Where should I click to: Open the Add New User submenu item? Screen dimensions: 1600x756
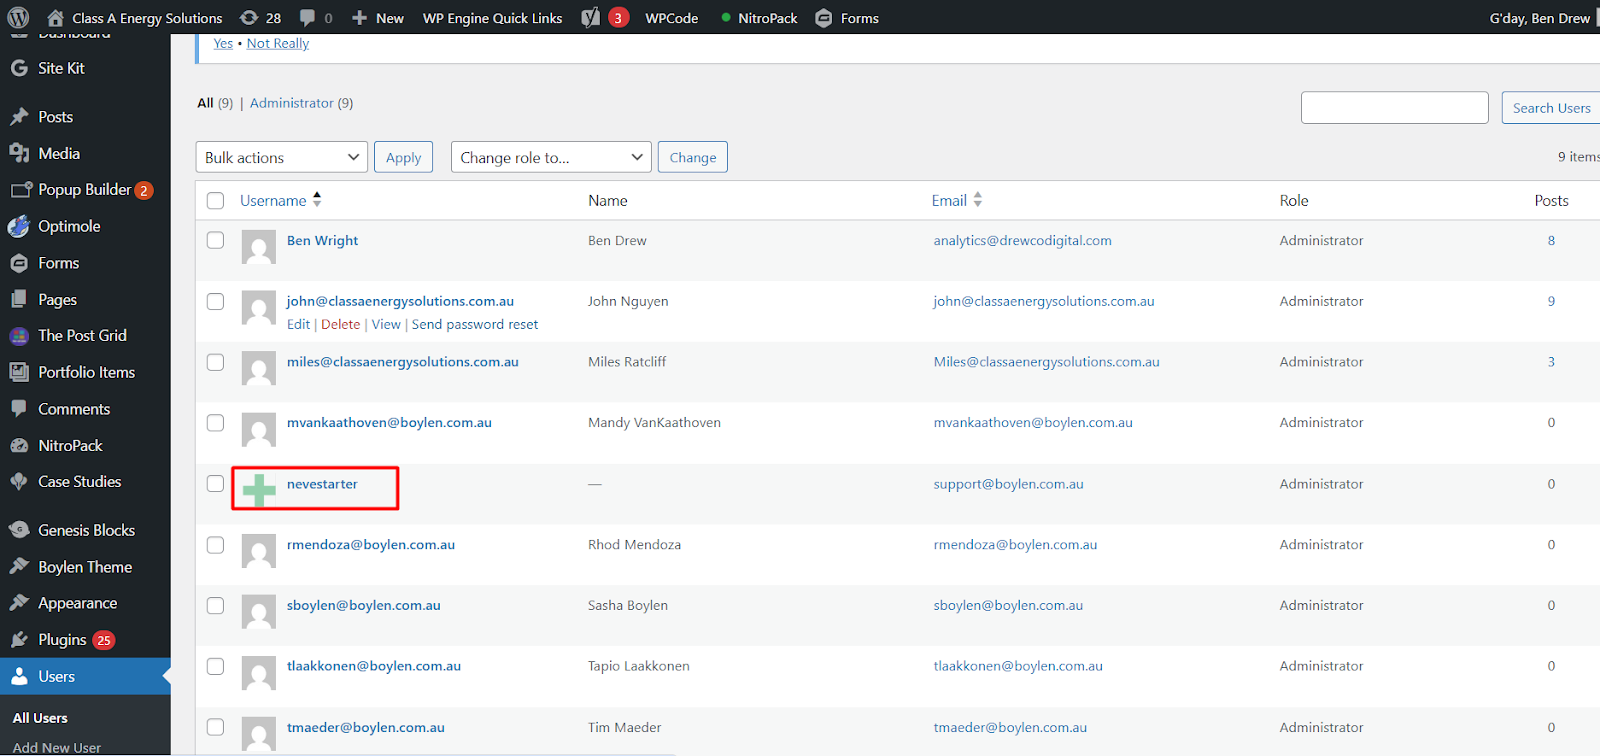(57, 748)
